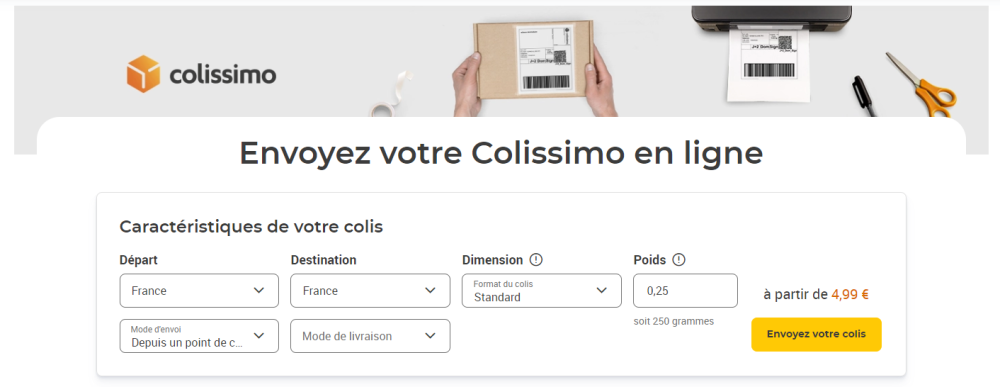The image size is (1000, 387).
Task: Click the Envoyez votre colis button
Action: tap(816, 335)
